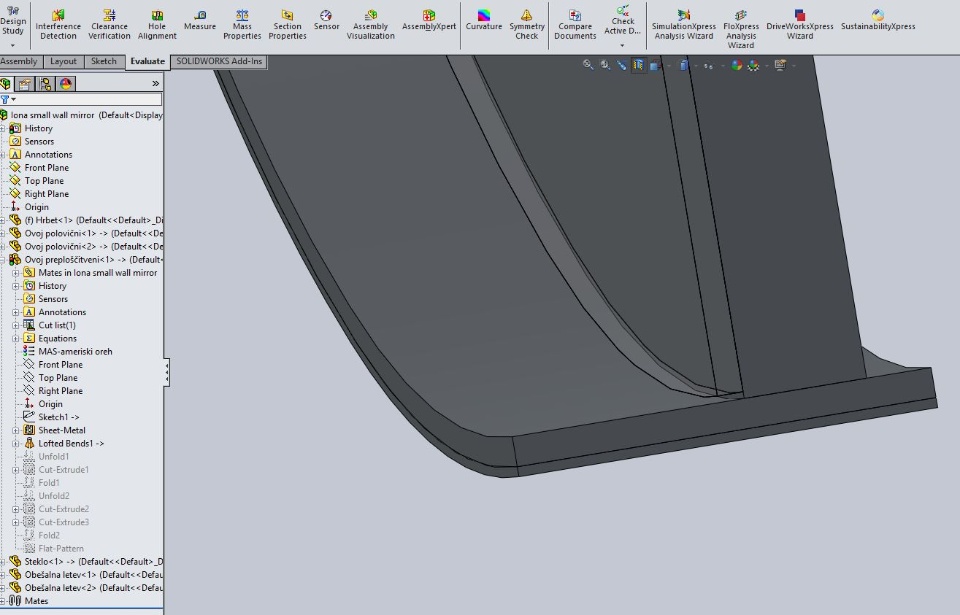Launch SimulationXpress Analysis Wizard
This screenshot has height=615, width=960.
(x=684, y=25)
